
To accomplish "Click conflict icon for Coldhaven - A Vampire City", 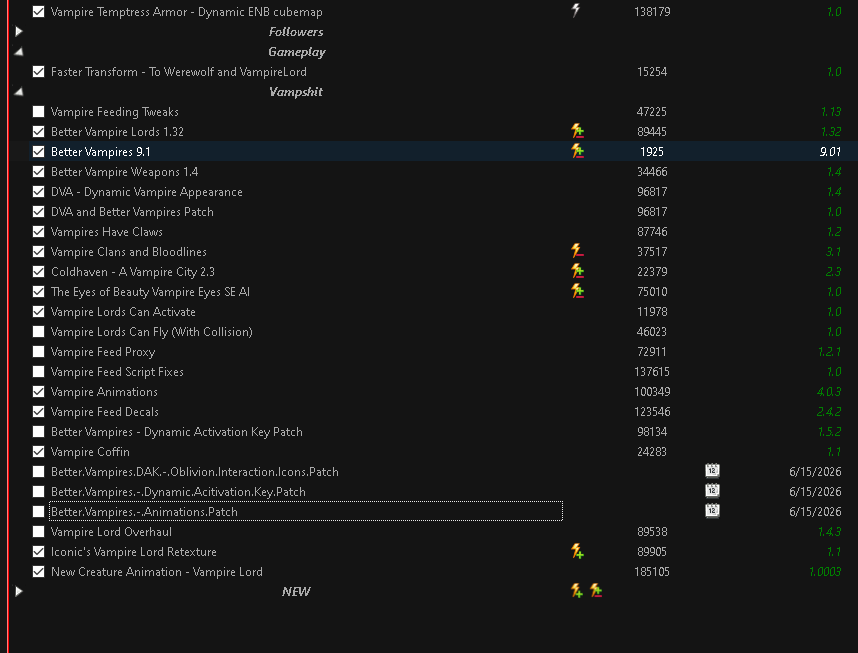I will click(577, 271).
